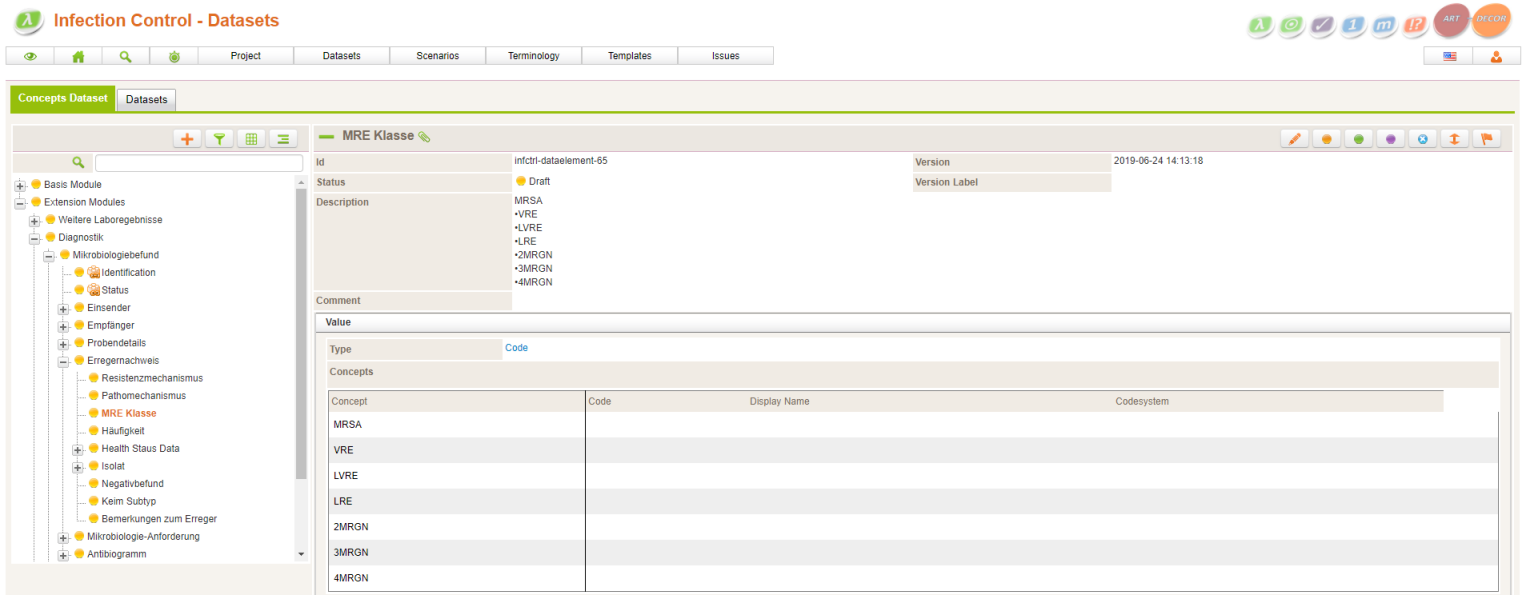
Task: Set status with the purple circle button
Action: coord(1390,139)
